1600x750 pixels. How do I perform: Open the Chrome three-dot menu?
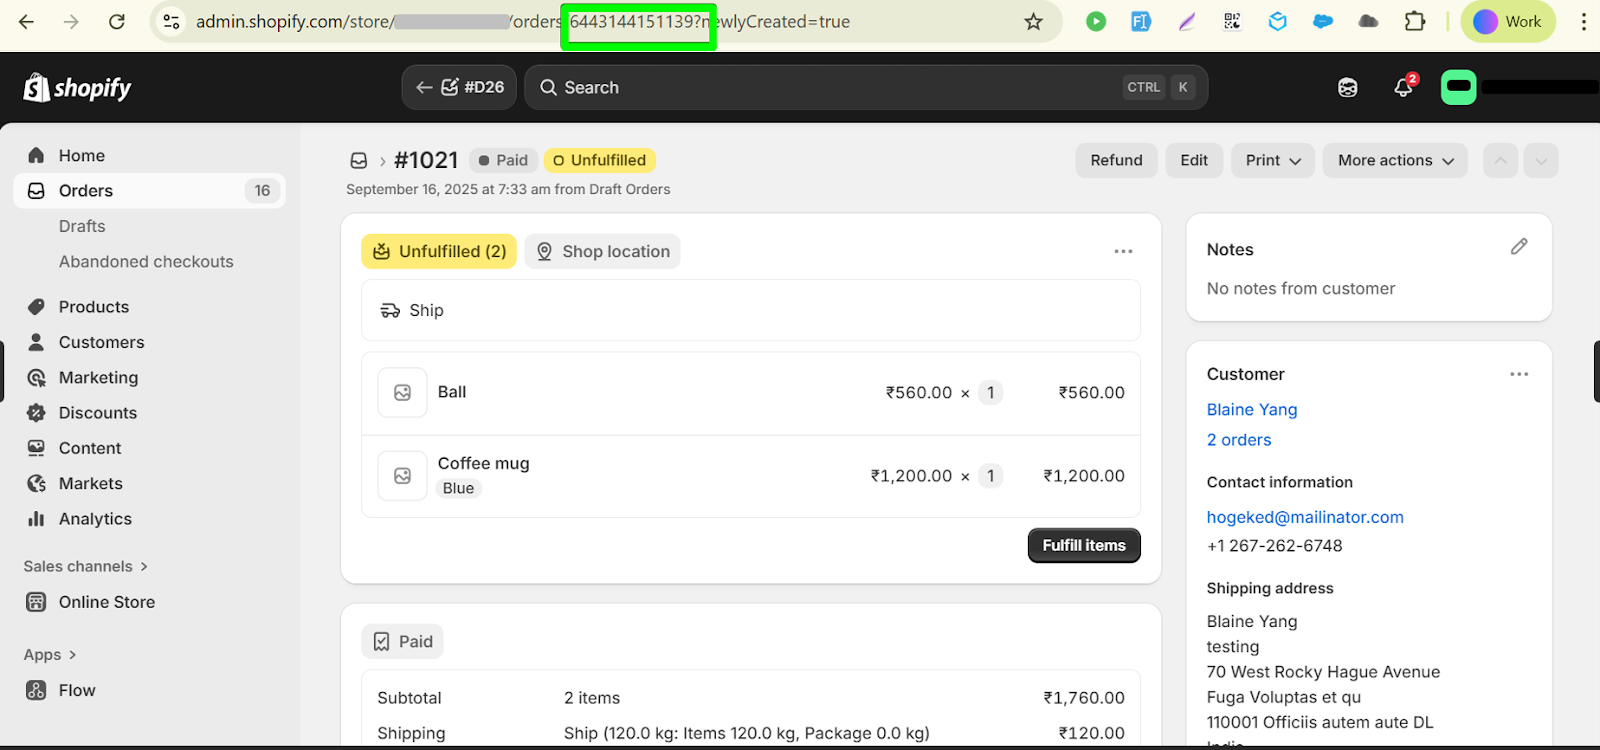1583,21
